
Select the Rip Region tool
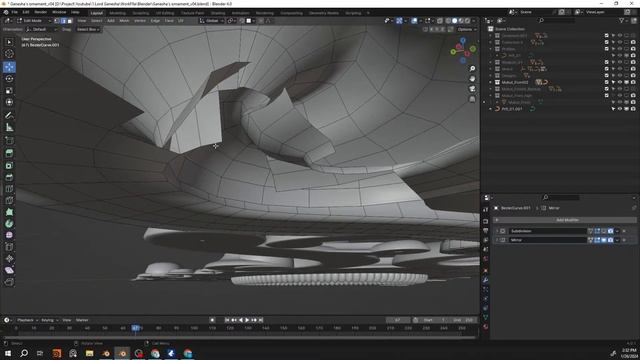9,282
